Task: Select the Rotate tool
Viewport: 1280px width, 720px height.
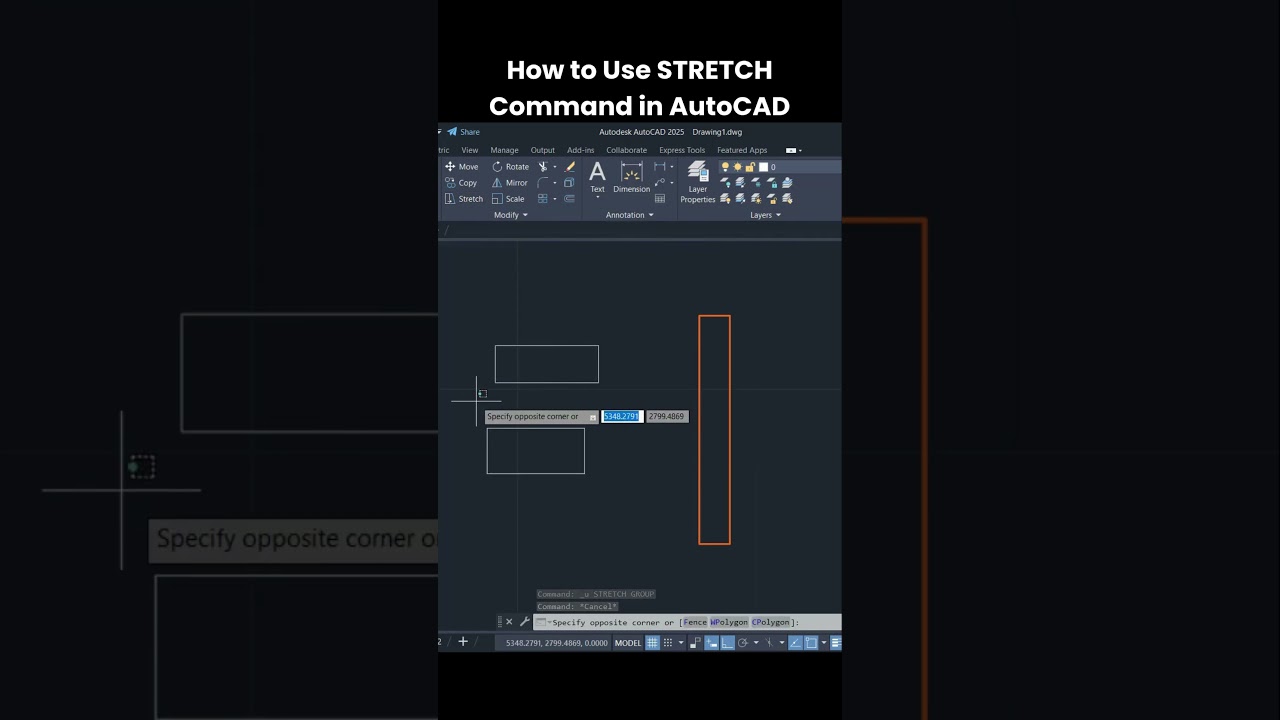Action: pyautogui.click(x=511, y=167)
